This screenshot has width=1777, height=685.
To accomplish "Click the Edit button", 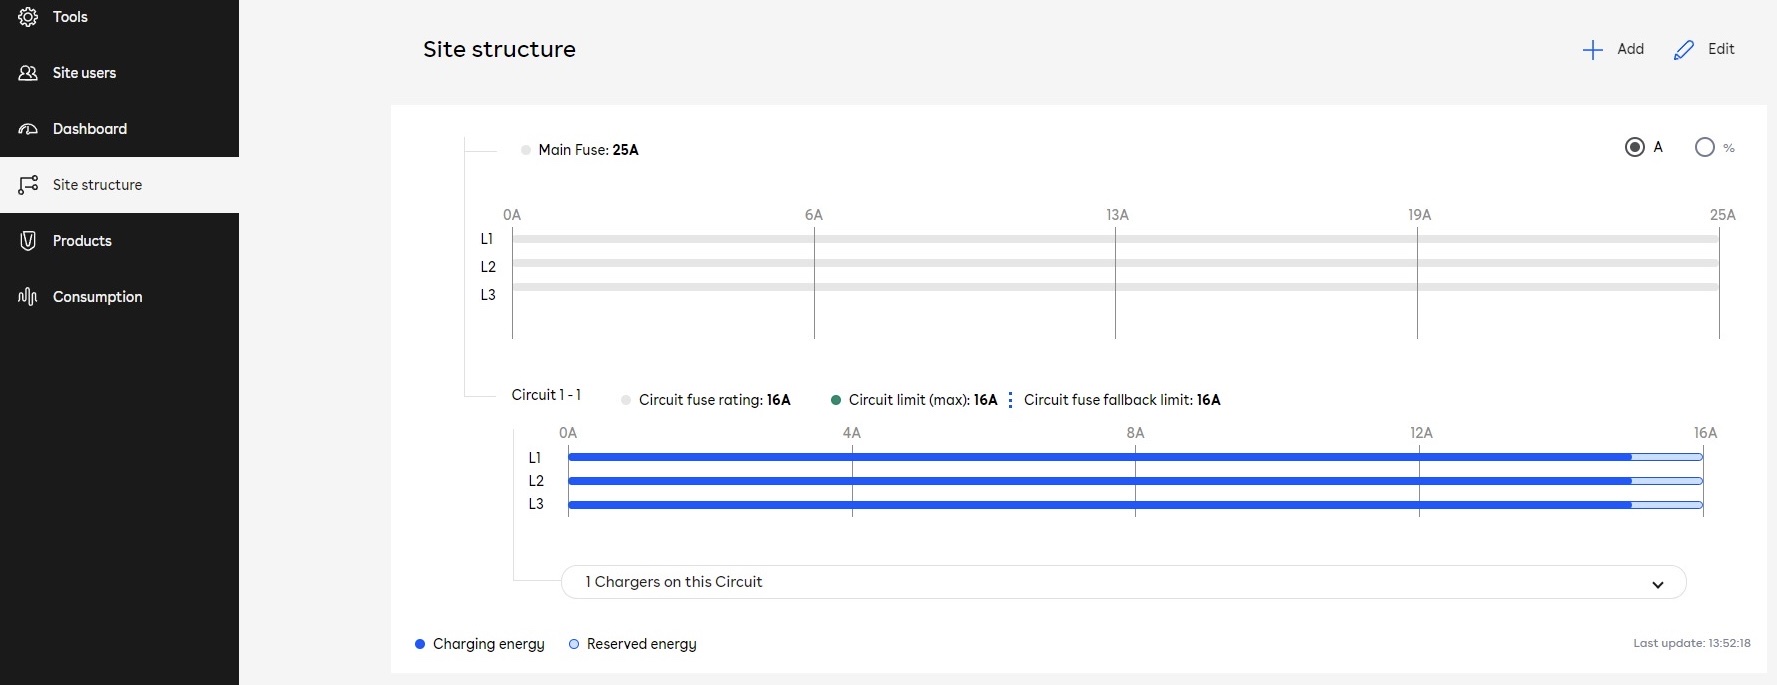I will click(1703, 49).
